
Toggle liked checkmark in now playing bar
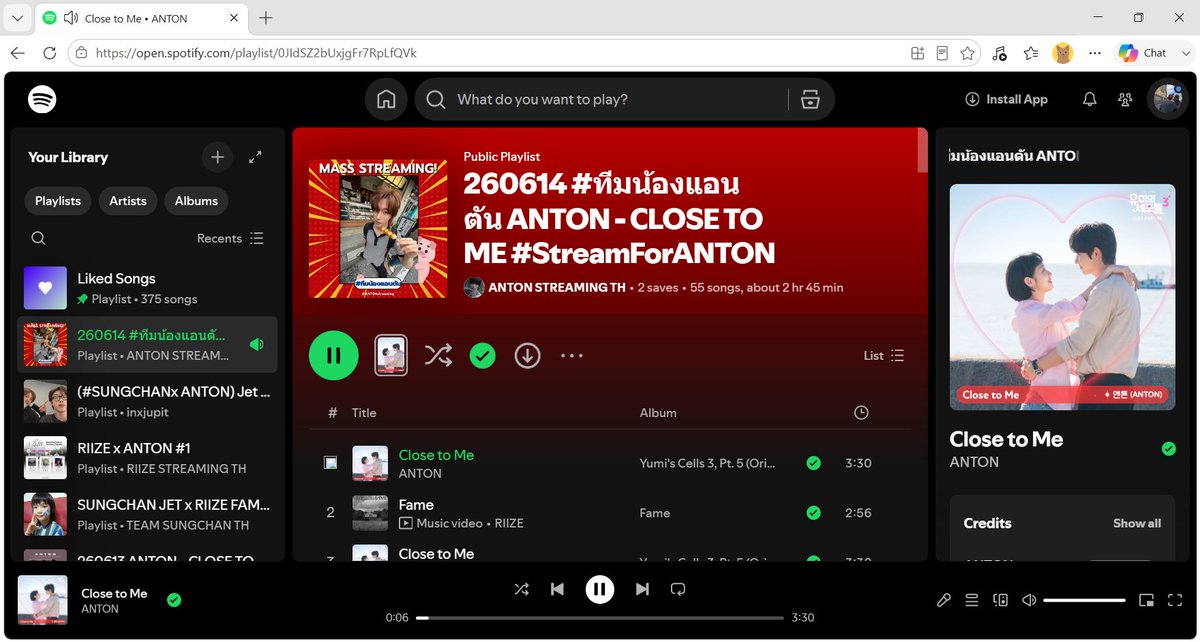[174, 600]
